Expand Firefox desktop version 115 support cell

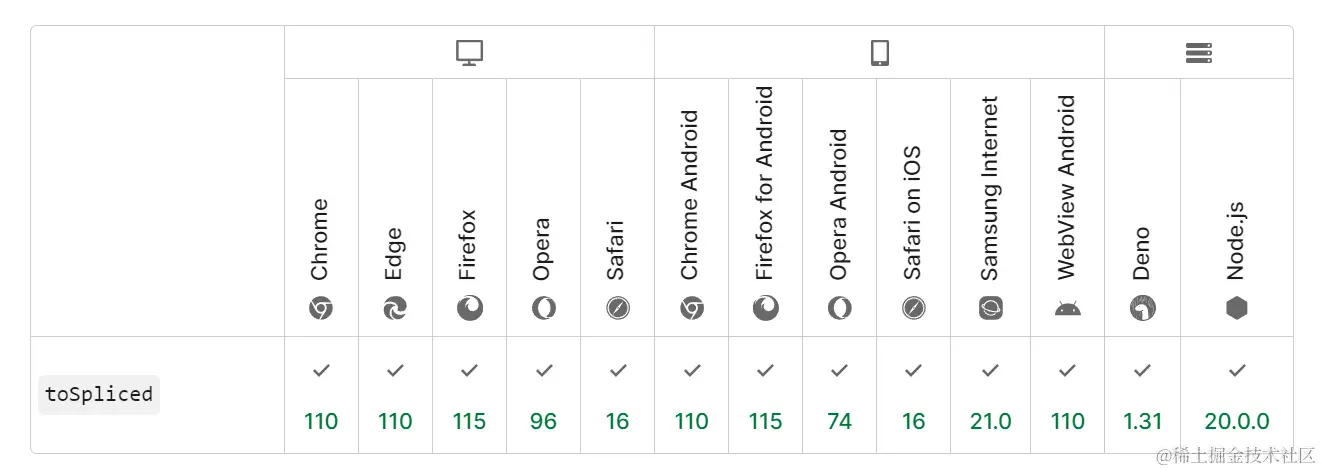tap(469, 396)
